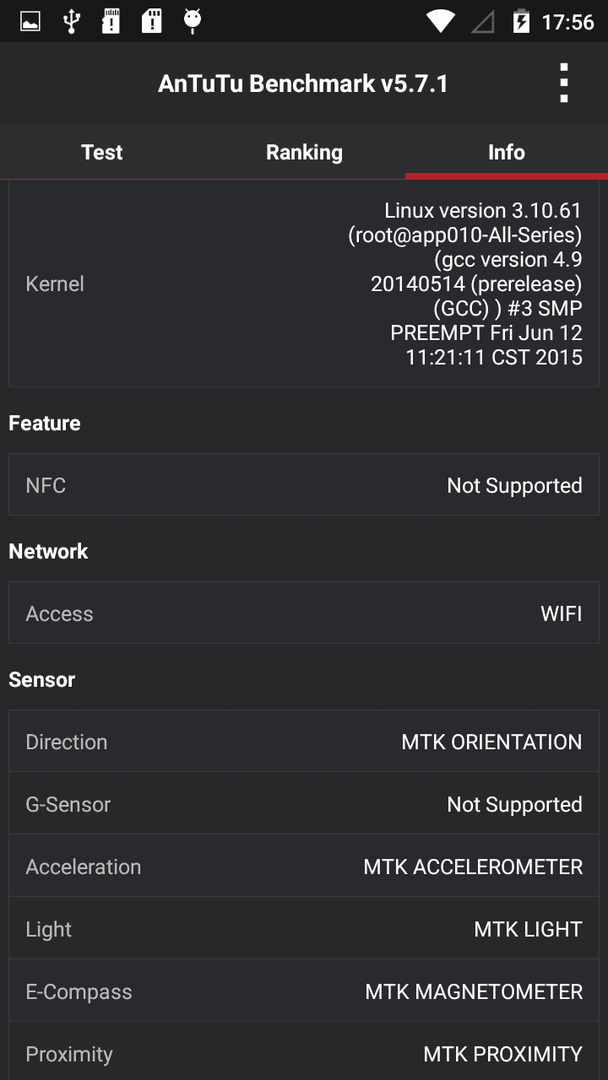The image size is (608, 1080).
Task: Tap the clock showing 17:56
Action: 567,22
